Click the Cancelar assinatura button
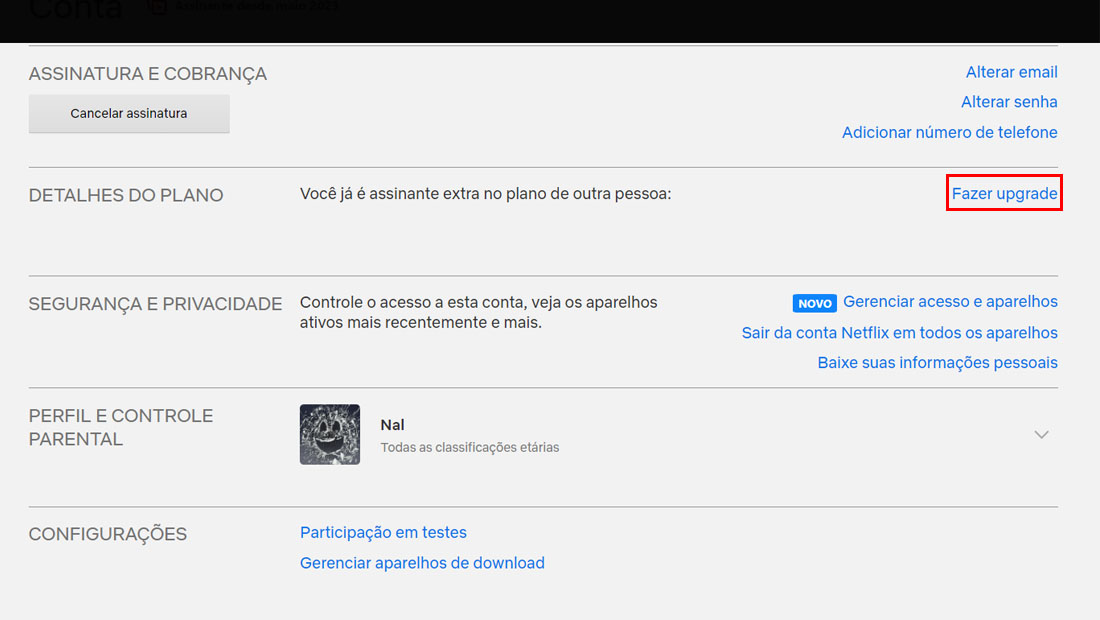This screenshot has width=1100, height=620. click(x=129, y=114)
